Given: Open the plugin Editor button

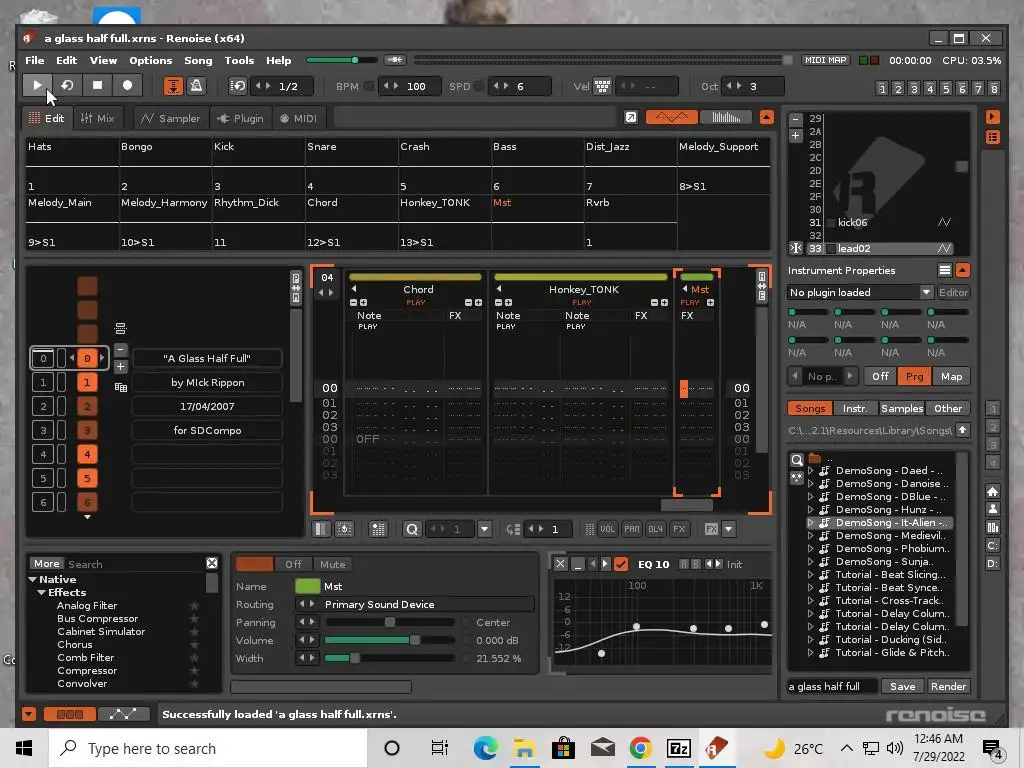Looking at the screenshot, I should [x=953, y=293].
